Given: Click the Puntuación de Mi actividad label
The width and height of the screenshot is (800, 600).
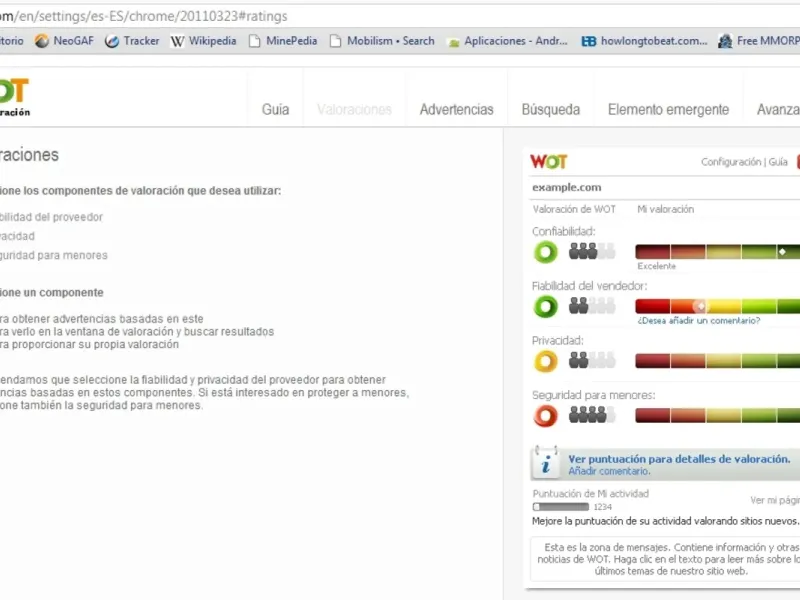Looking at the screenshot, I should tap(590, 493).
